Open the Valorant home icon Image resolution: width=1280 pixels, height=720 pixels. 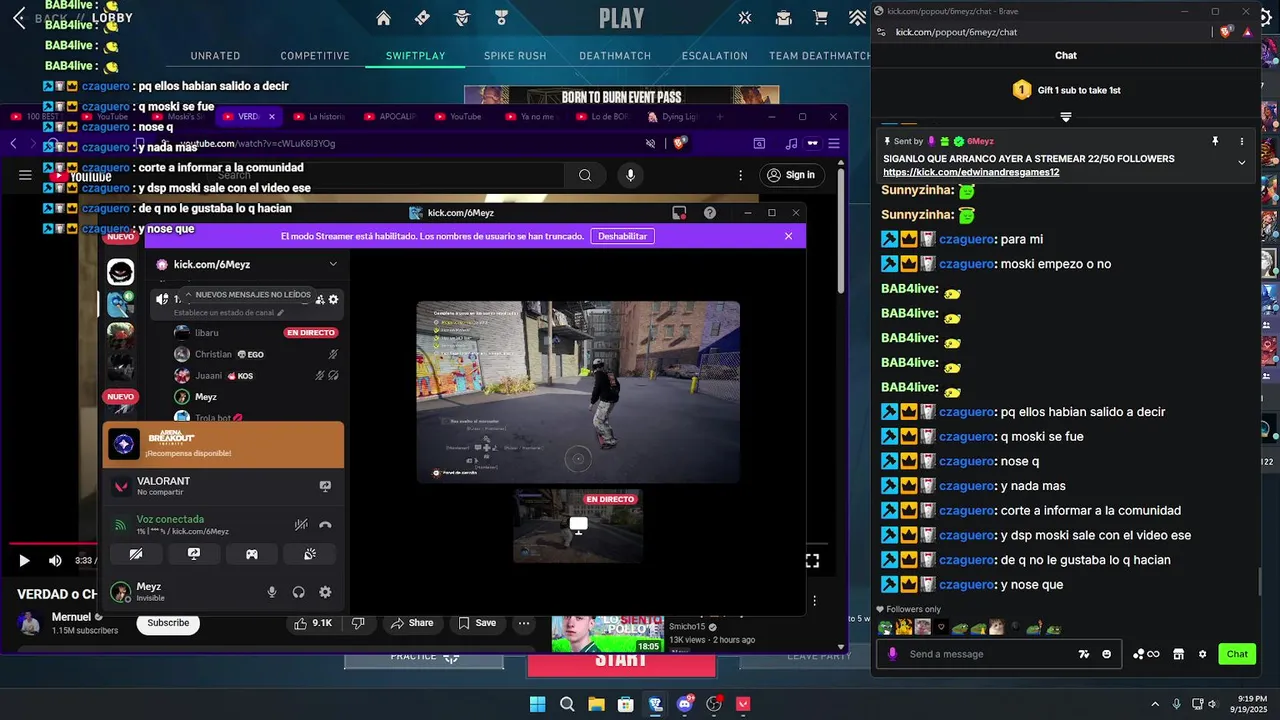[x=383, y=18]
